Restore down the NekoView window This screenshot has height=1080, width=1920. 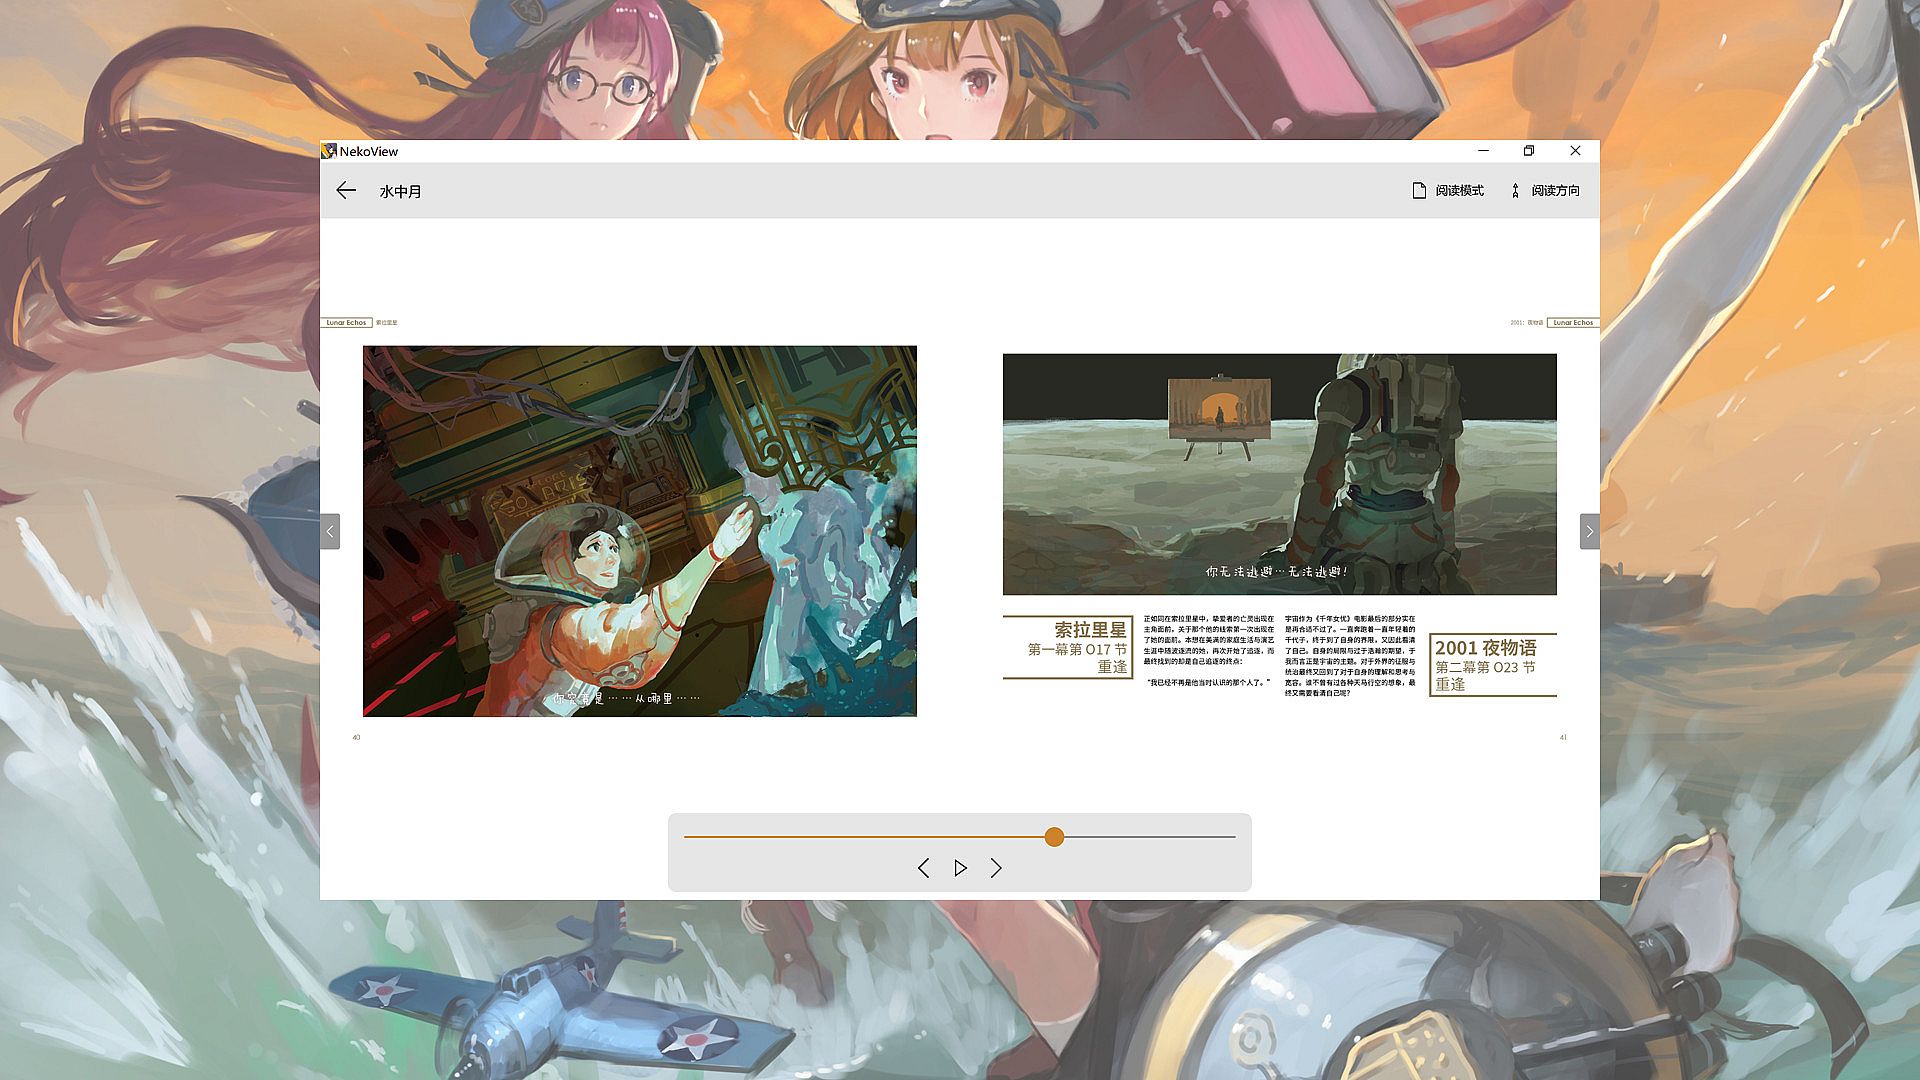(1528, 151)
